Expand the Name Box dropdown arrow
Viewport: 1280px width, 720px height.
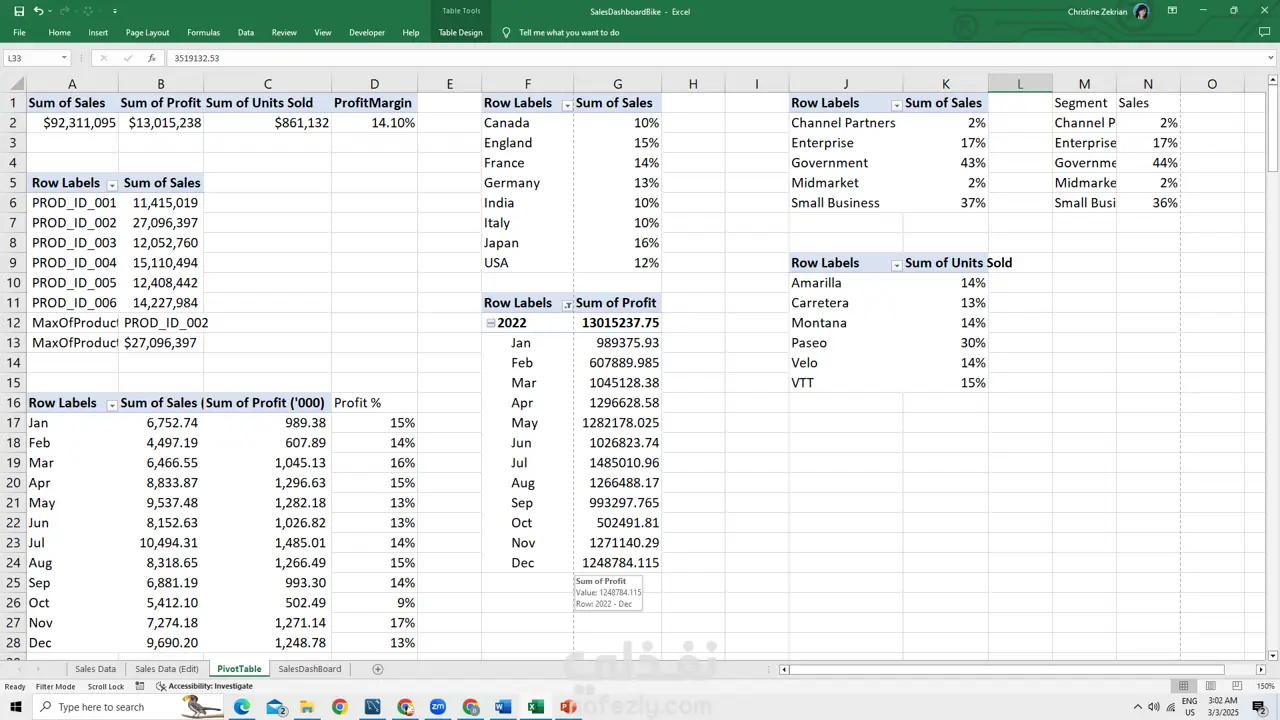tap(64, 58)
